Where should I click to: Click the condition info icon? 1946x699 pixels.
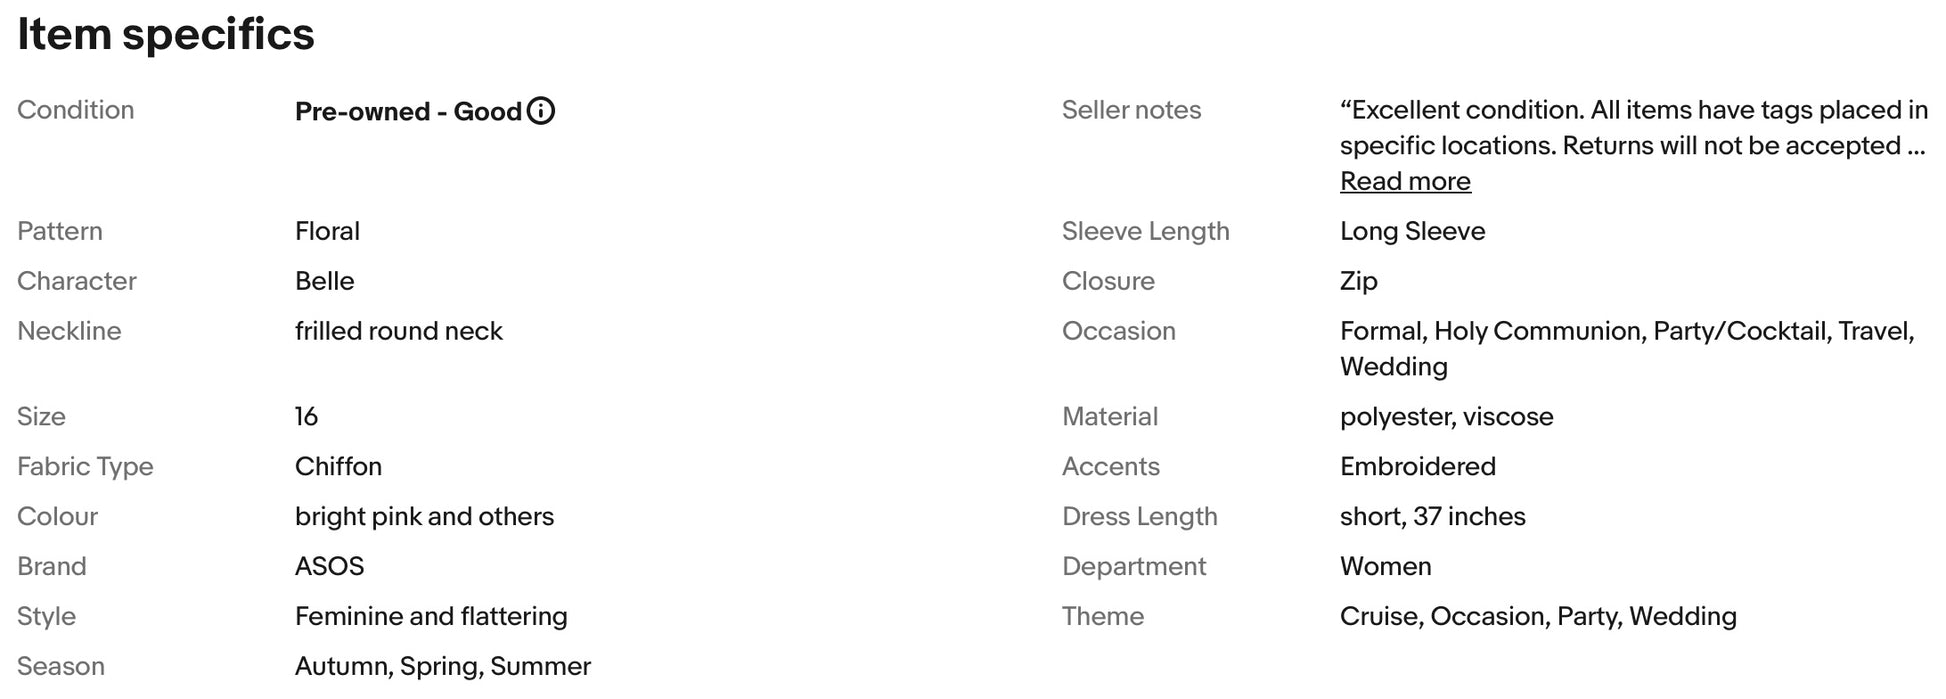click(x=541, y=111)
